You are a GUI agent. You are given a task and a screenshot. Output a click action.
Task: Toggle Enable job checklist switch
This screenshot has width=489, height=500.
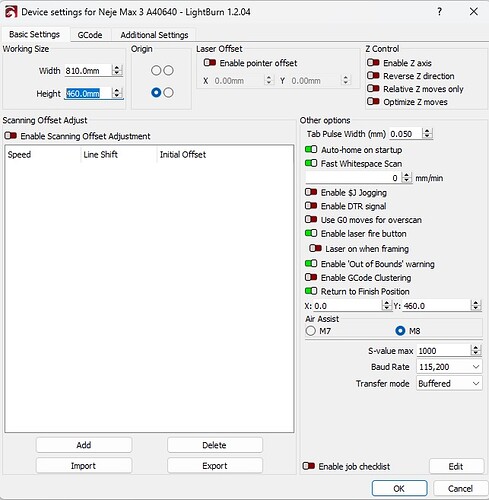coord(309,466)
